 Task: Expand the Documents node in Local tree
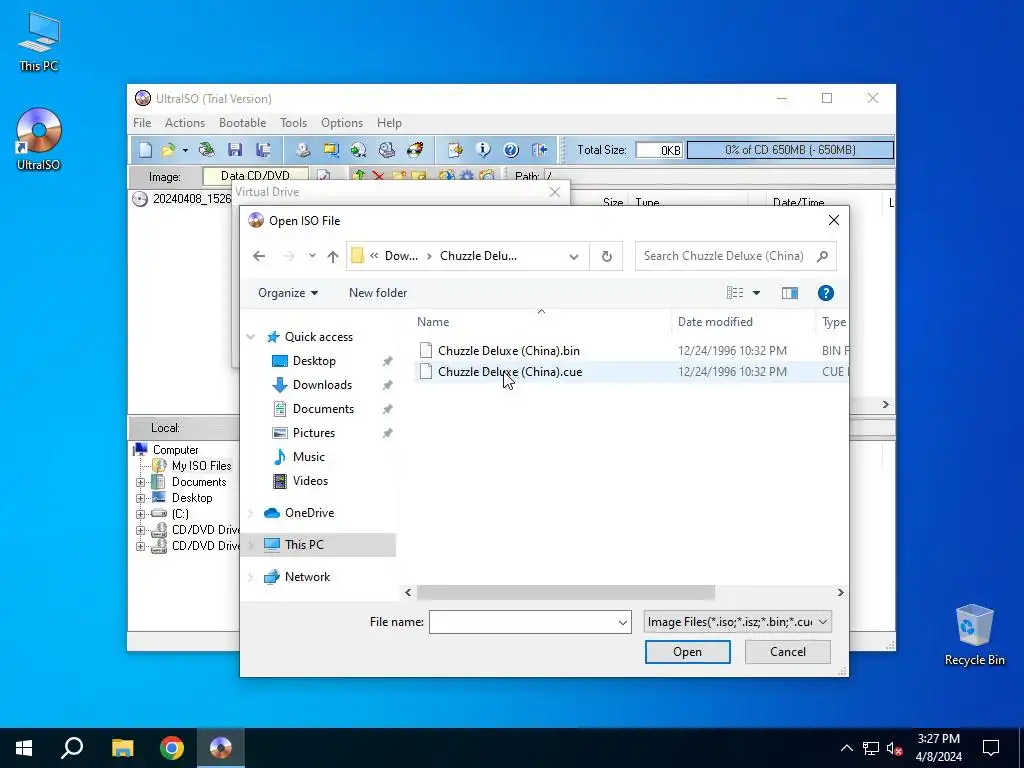(140, 483)
